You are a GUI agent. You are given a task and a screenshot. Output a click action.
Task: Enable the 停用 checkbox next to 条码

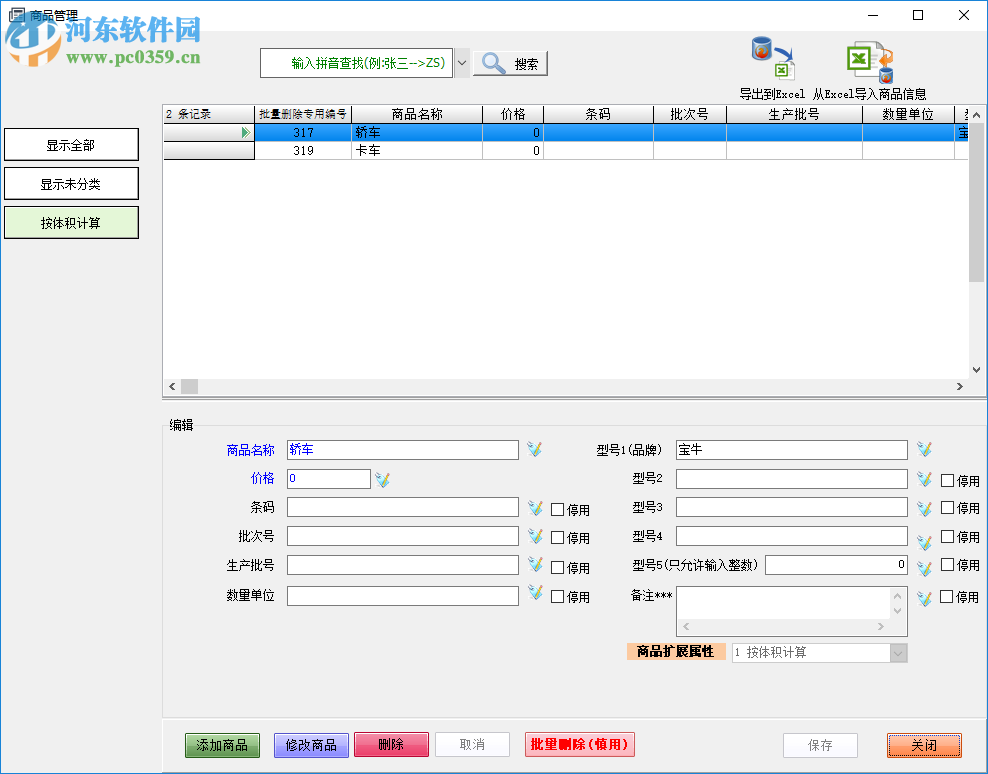pyautogui.click(x=557, y=507)
